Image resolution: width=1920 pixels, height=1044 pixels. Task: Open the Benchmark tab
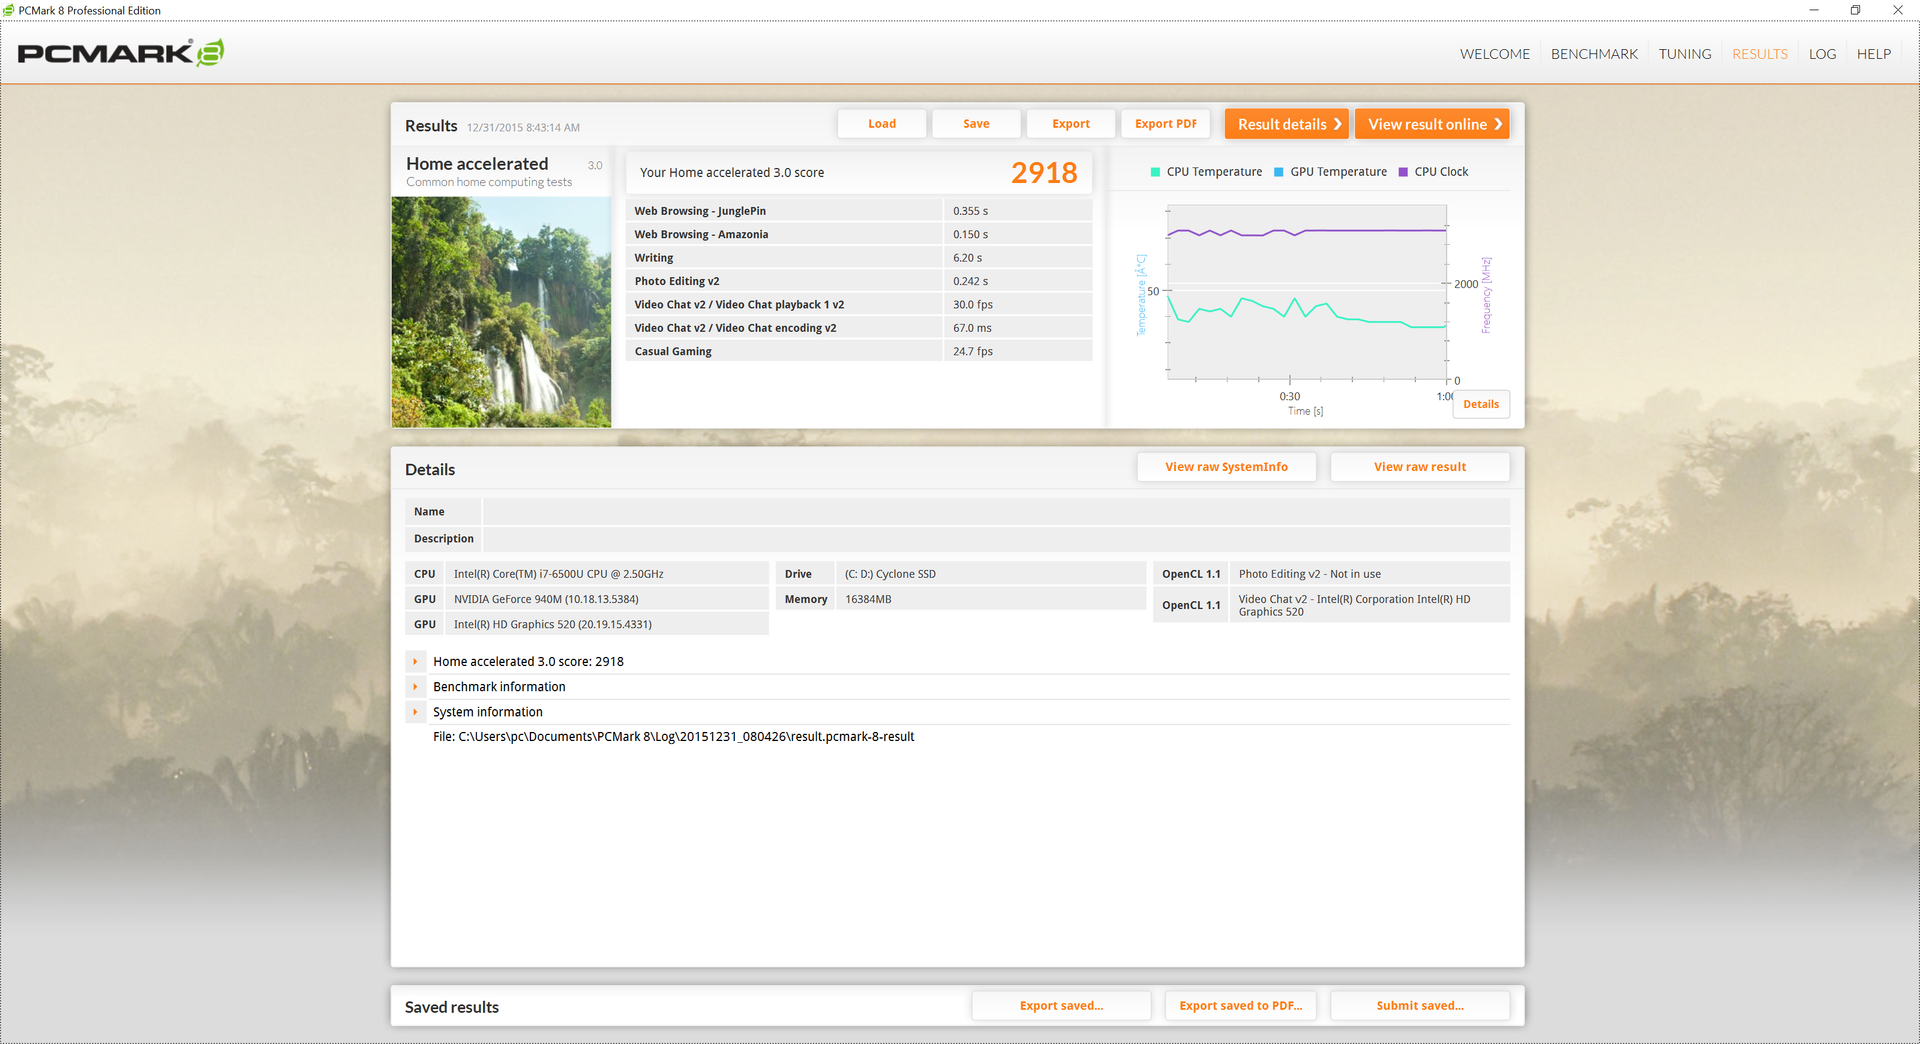pos(1594,54)
